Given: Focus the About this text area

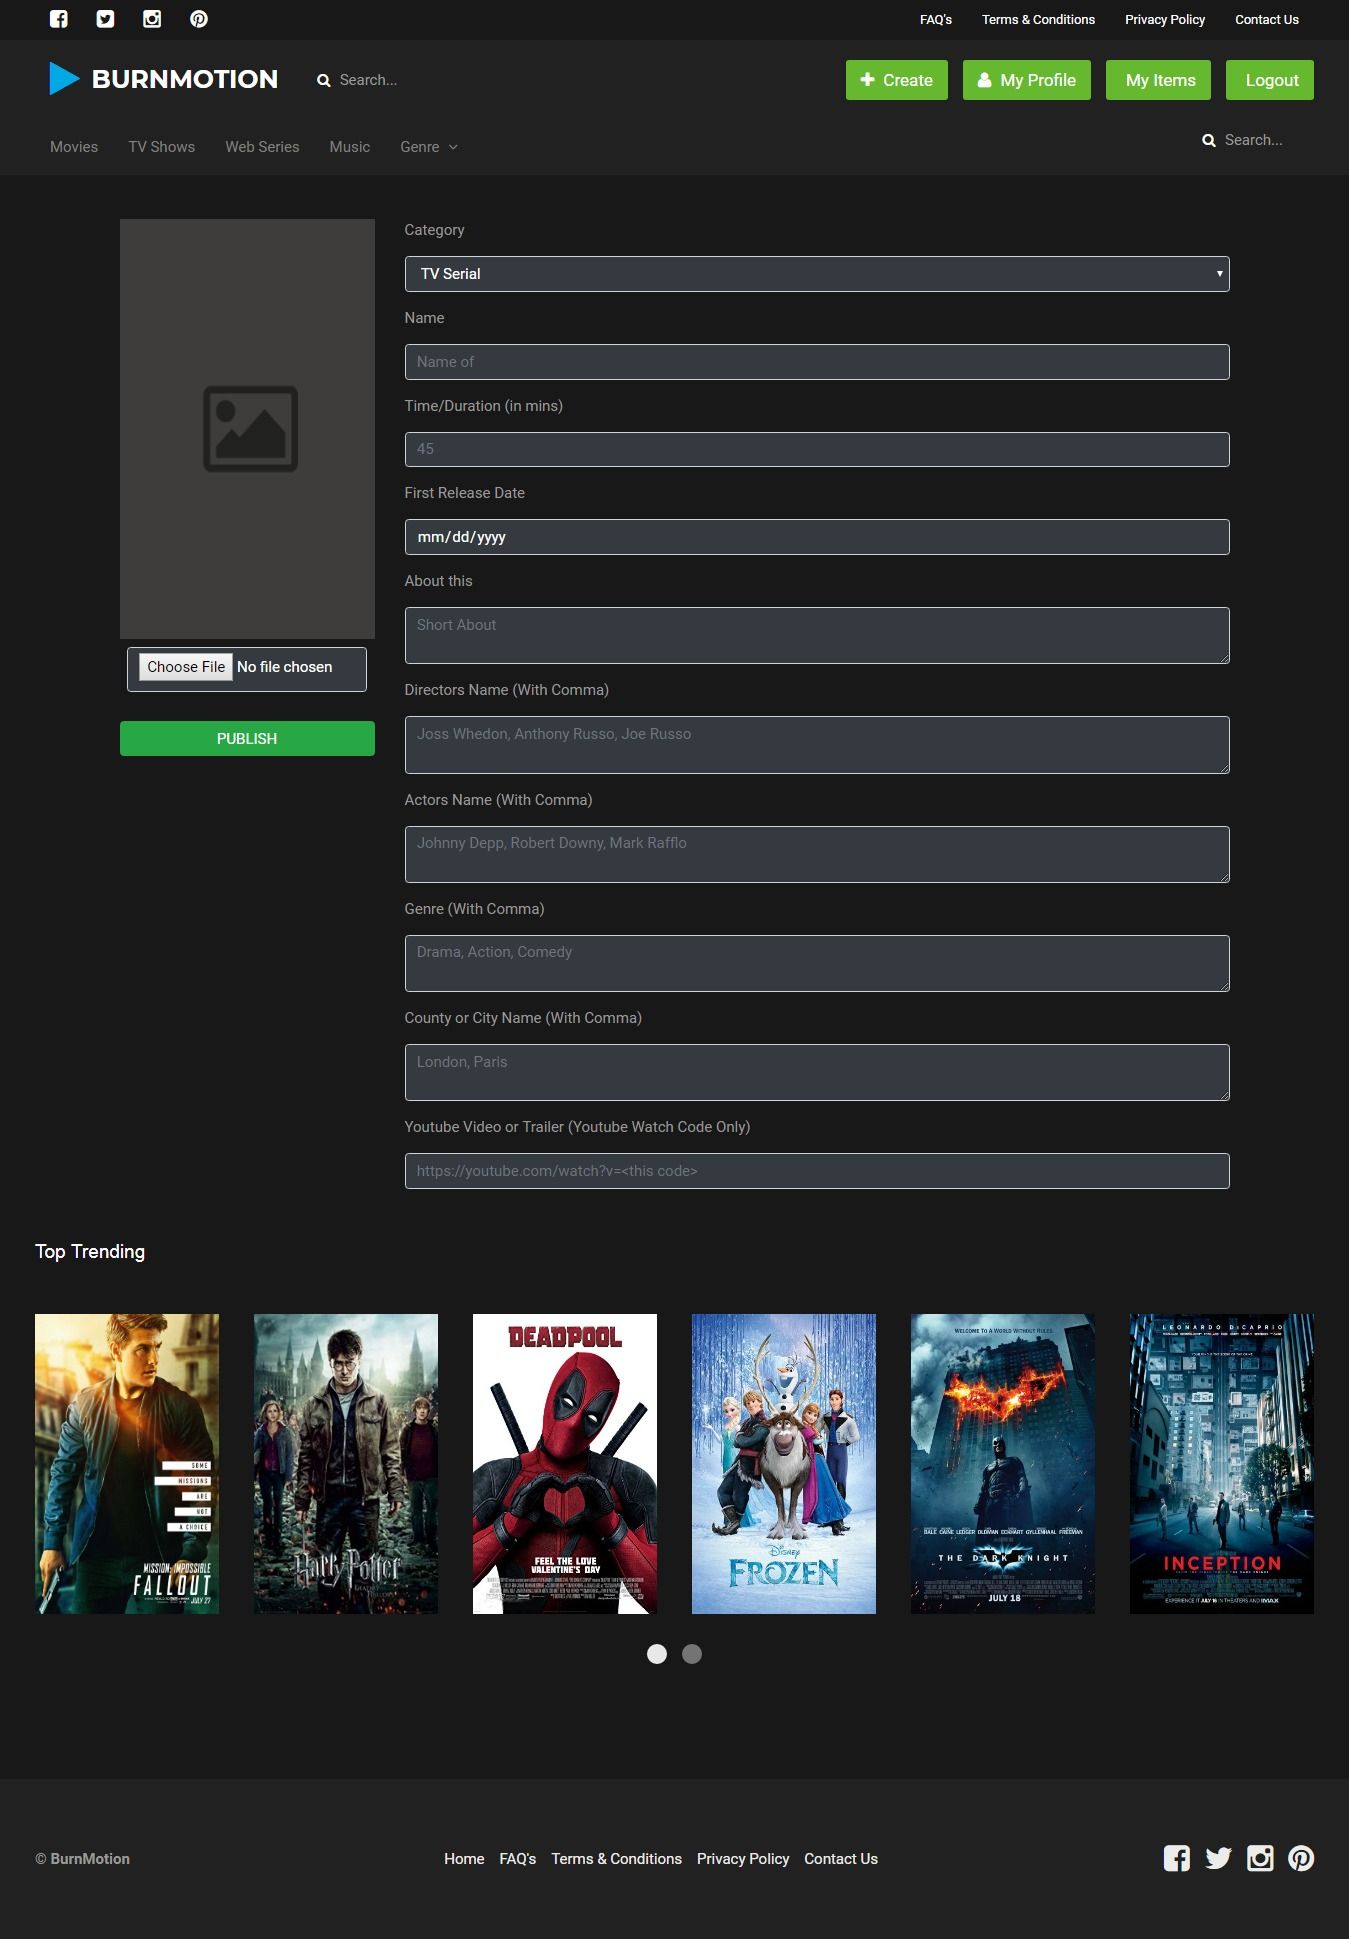Looking at the screenshot, I should (817, 635).
